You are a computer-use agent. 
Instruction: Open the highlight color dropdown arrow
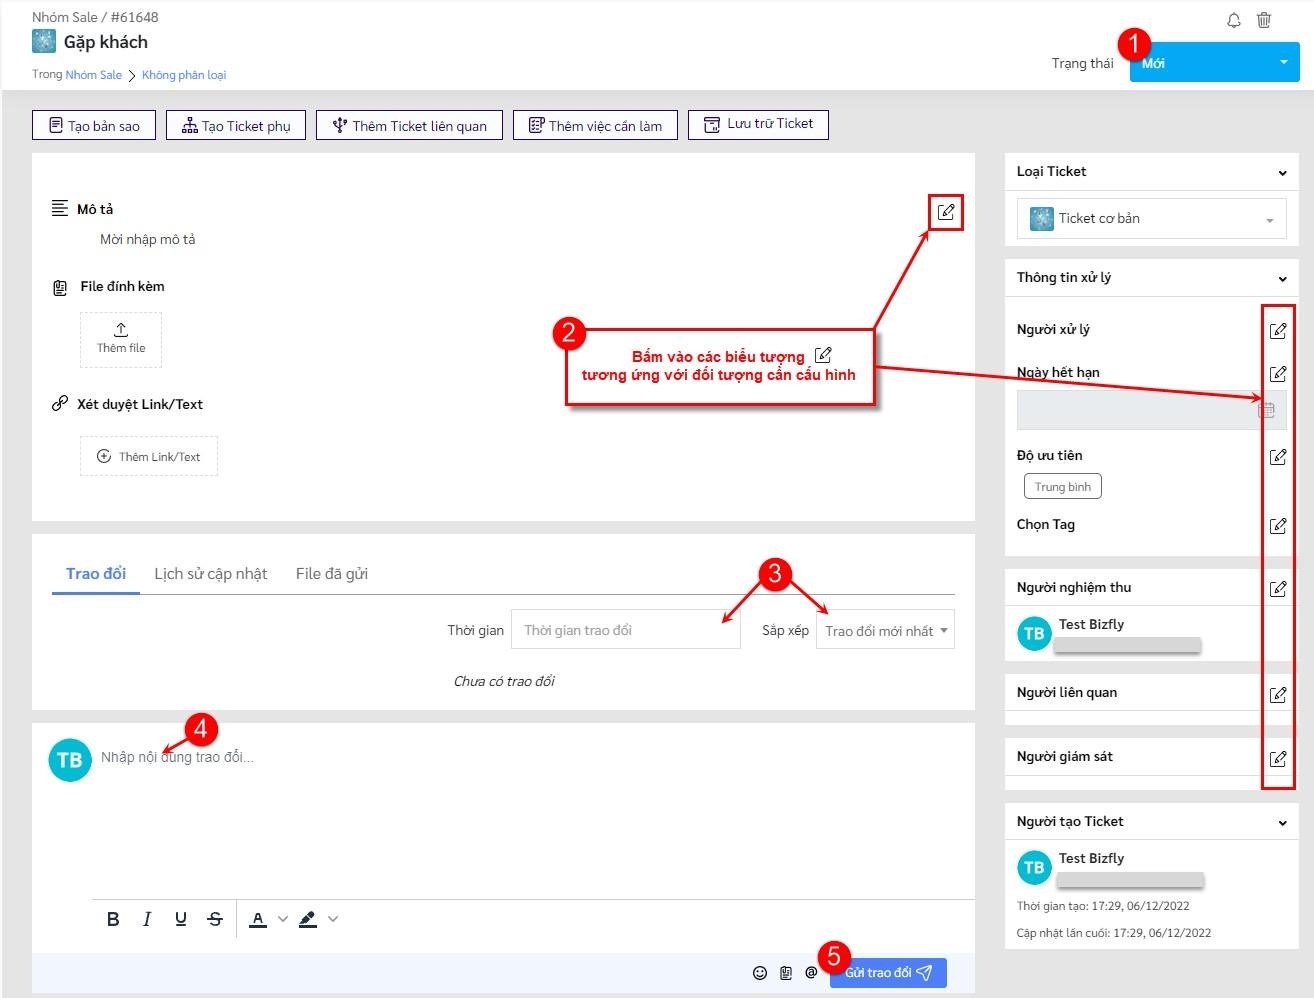[x=333, y=919]
